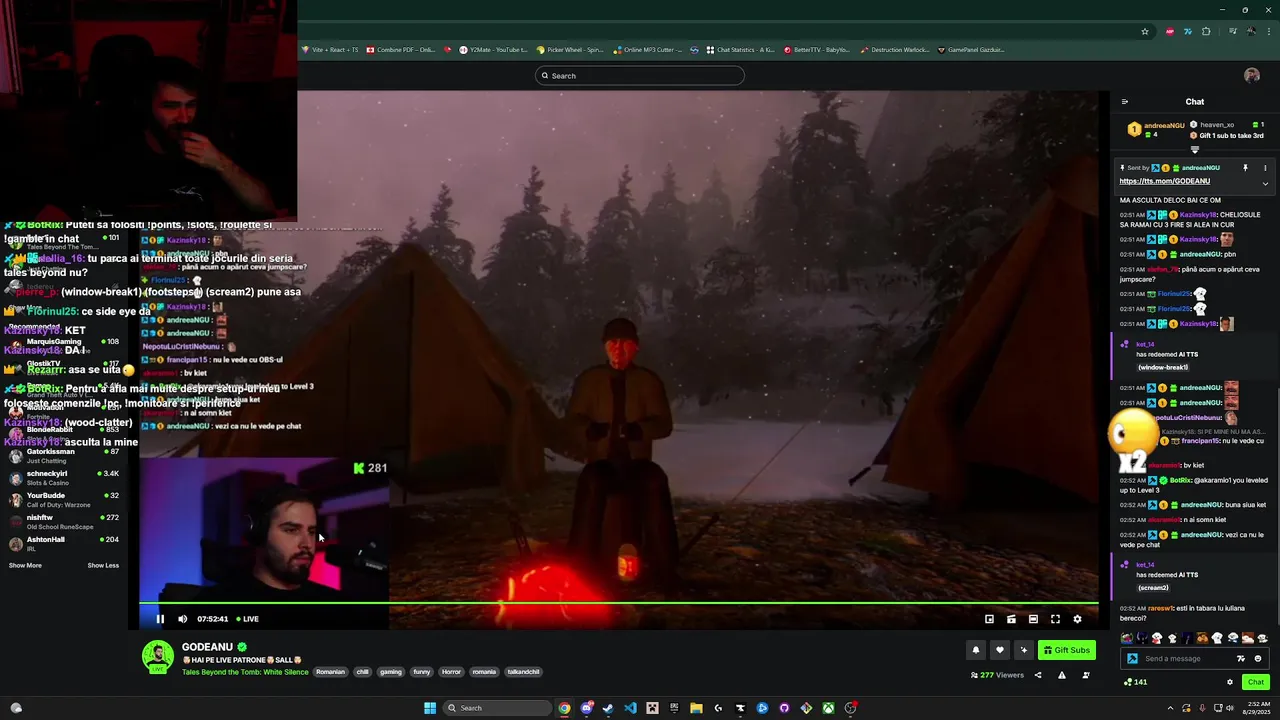The image size is (1280, 720).
Task: Open Chat Statistics bookmark
Action: tap(740, 50)
